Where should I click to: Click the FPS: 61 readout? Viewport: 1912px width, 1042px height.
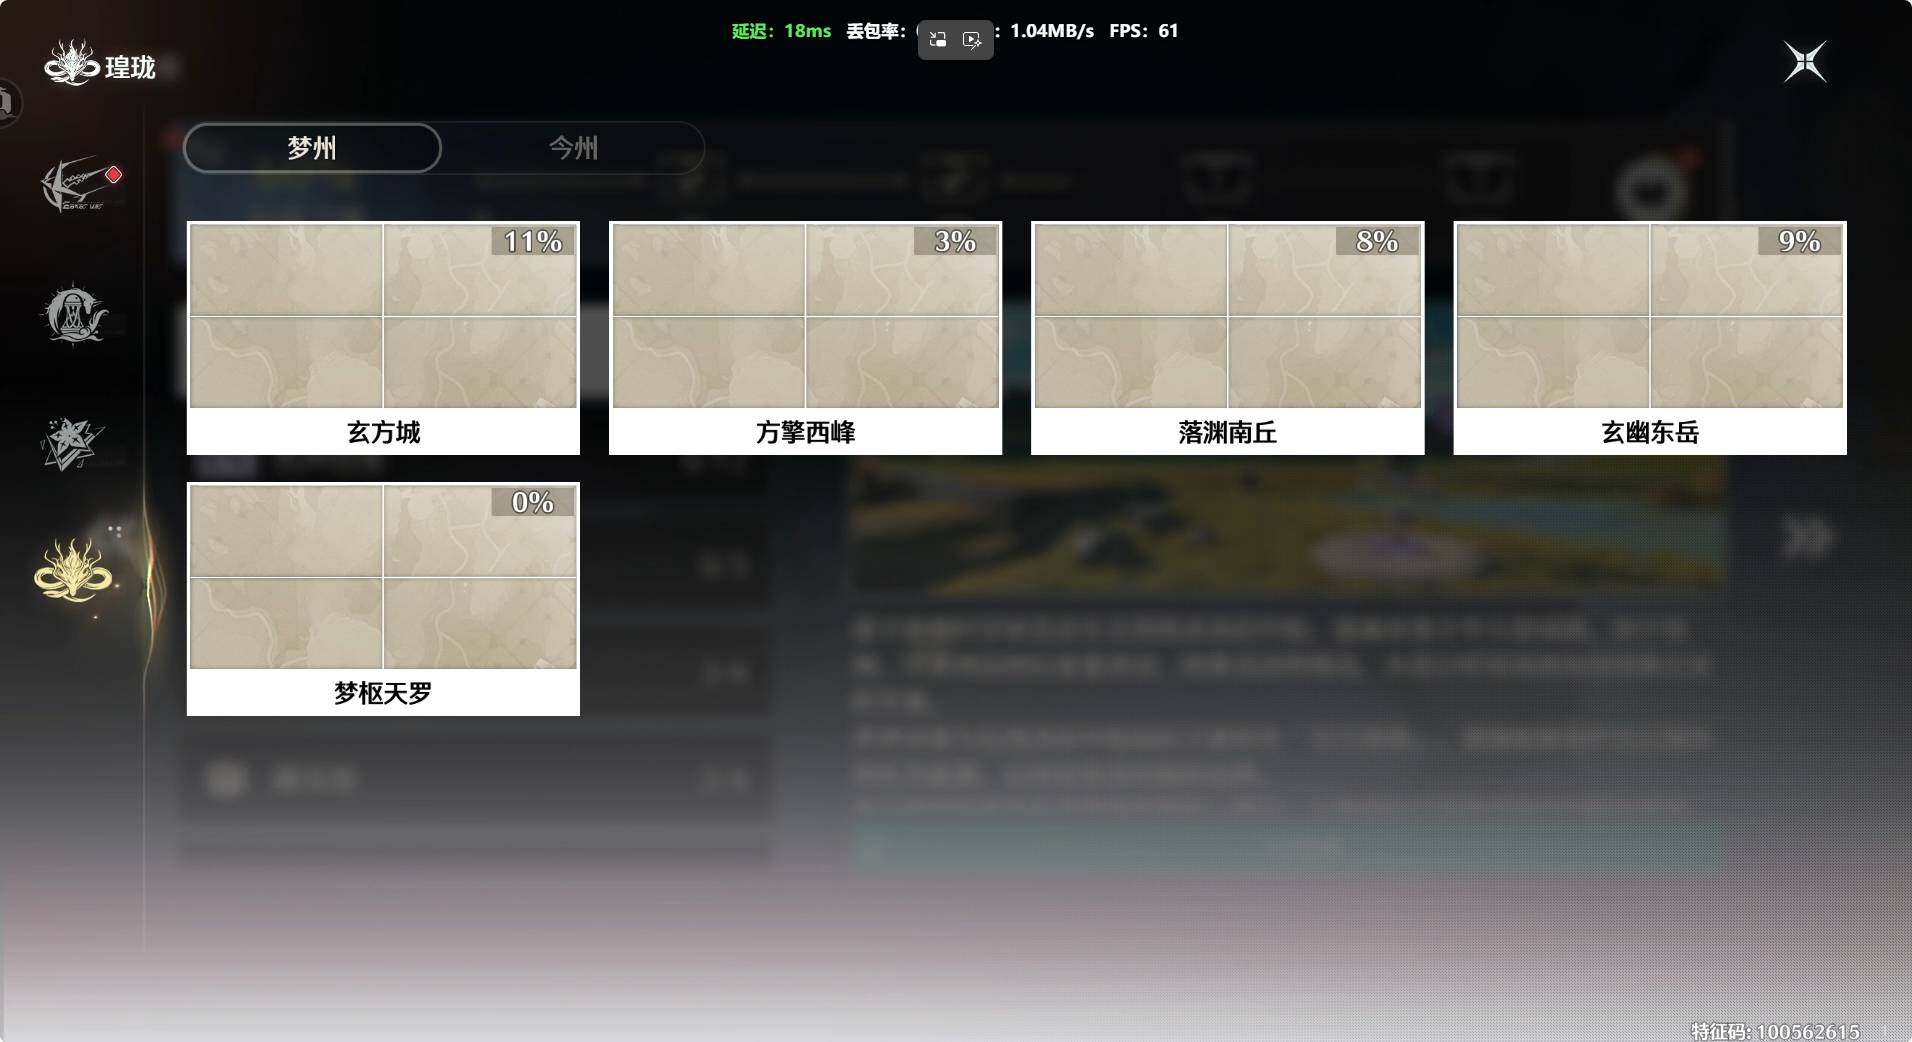[1144, 31]
